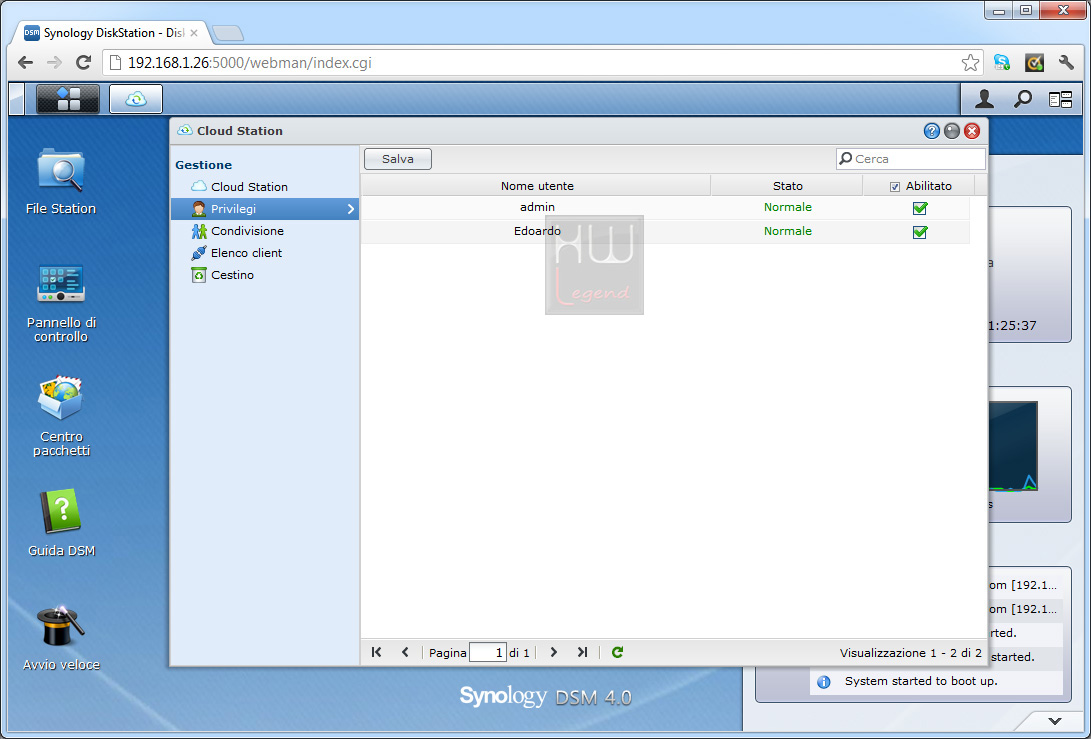Launch Centro pacchetti from the desktop
Screen dimensions: 1091x739
(x=61, y=416)
